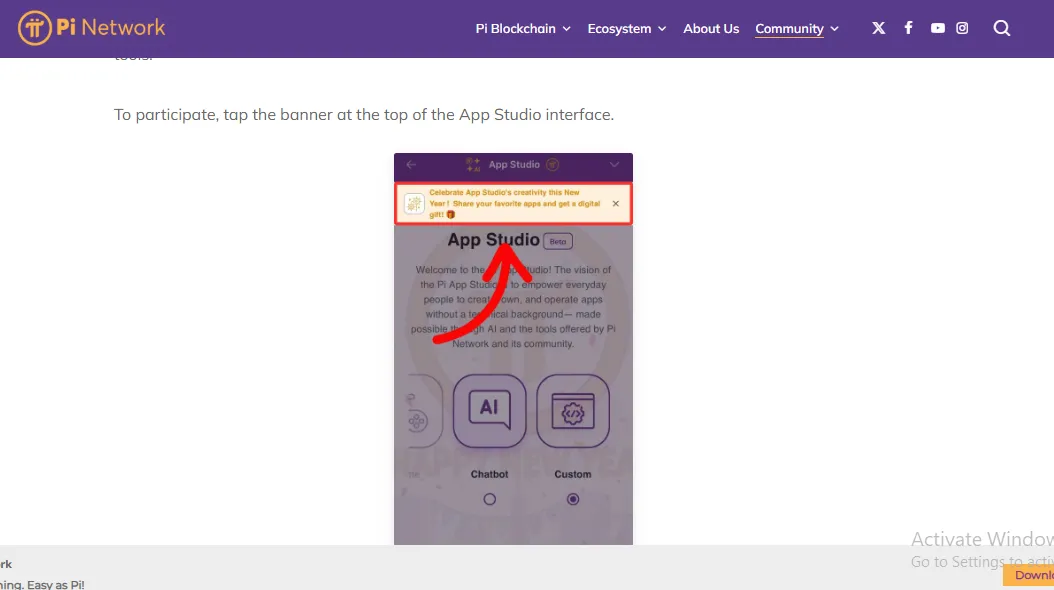Click the Pi Network logo
The width and height of the screenshot is (1054, 590).
pyautogui.click(x=92, y=28)
